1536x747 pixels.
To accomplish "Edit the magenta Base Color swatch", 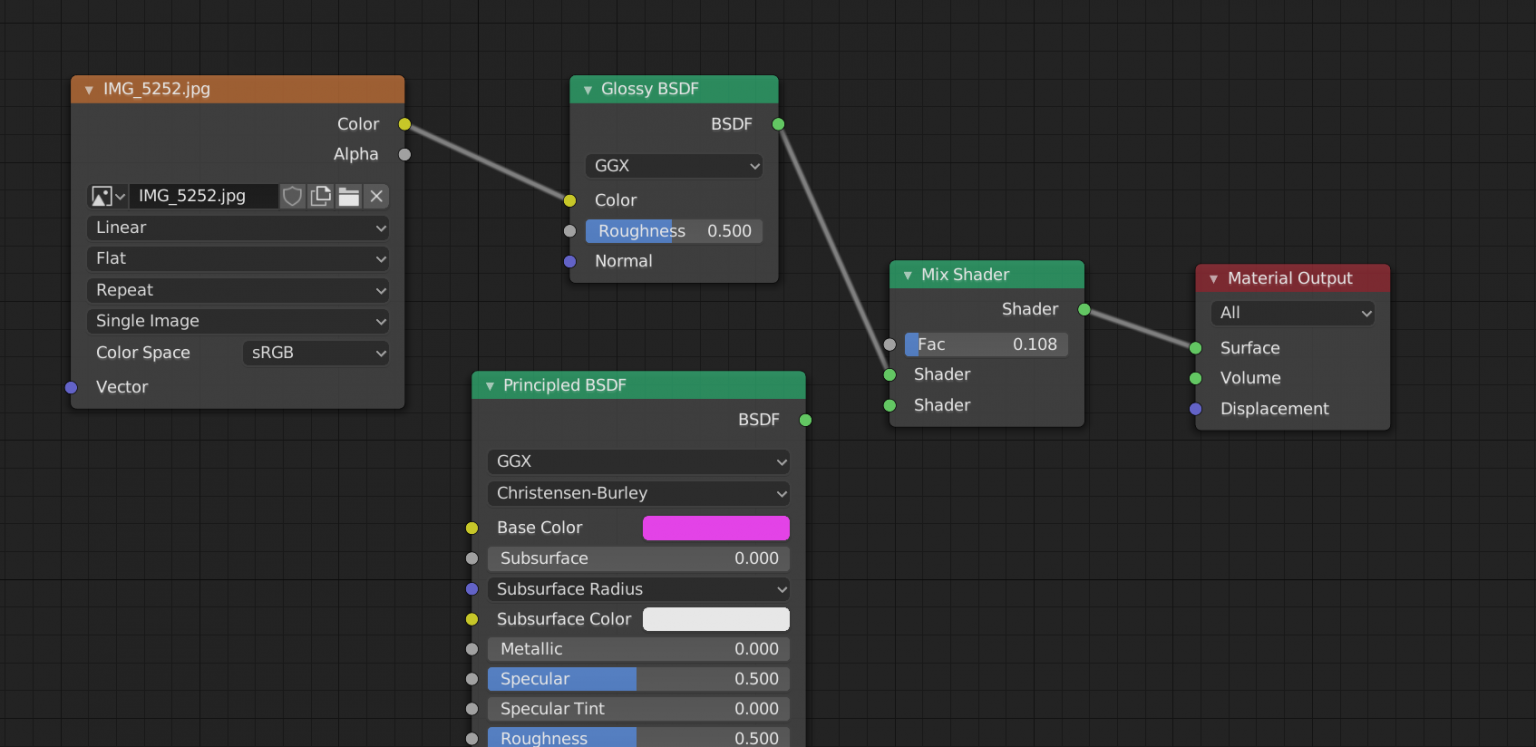I will (x=715, y=527).
